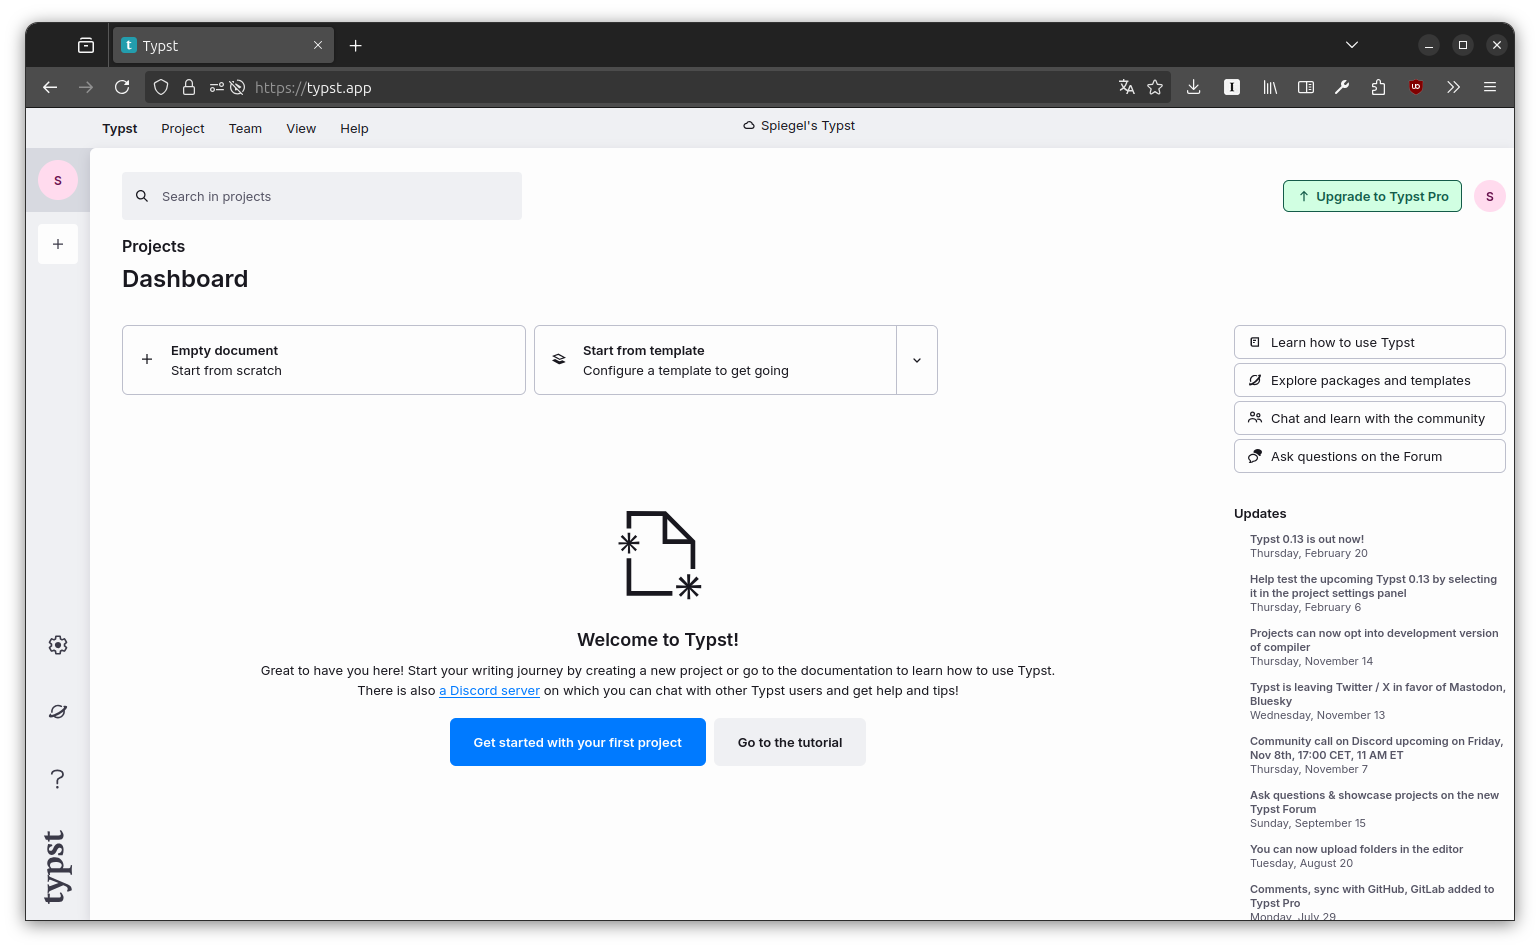Viewport: 1540px width, 949px height.
Task: Bookmark this page with star icon
Action: coord(1155,87)
